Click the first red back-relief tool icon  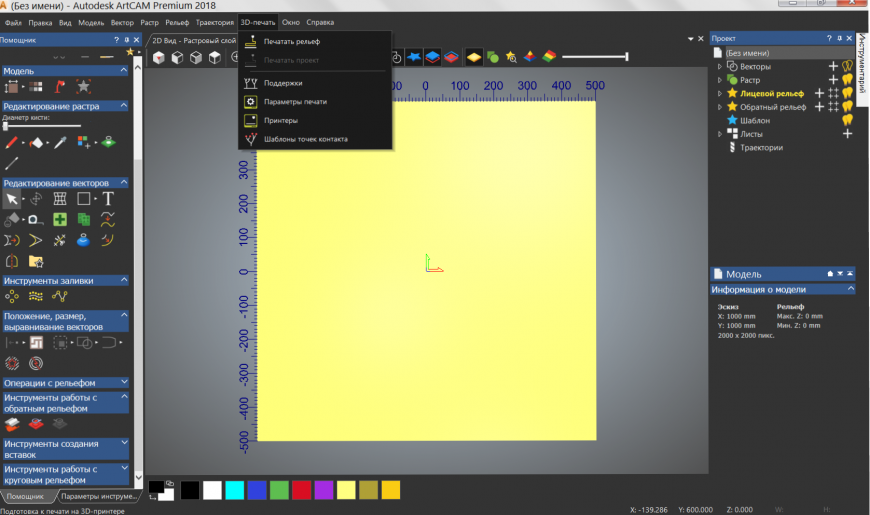[x=12, y=424]
